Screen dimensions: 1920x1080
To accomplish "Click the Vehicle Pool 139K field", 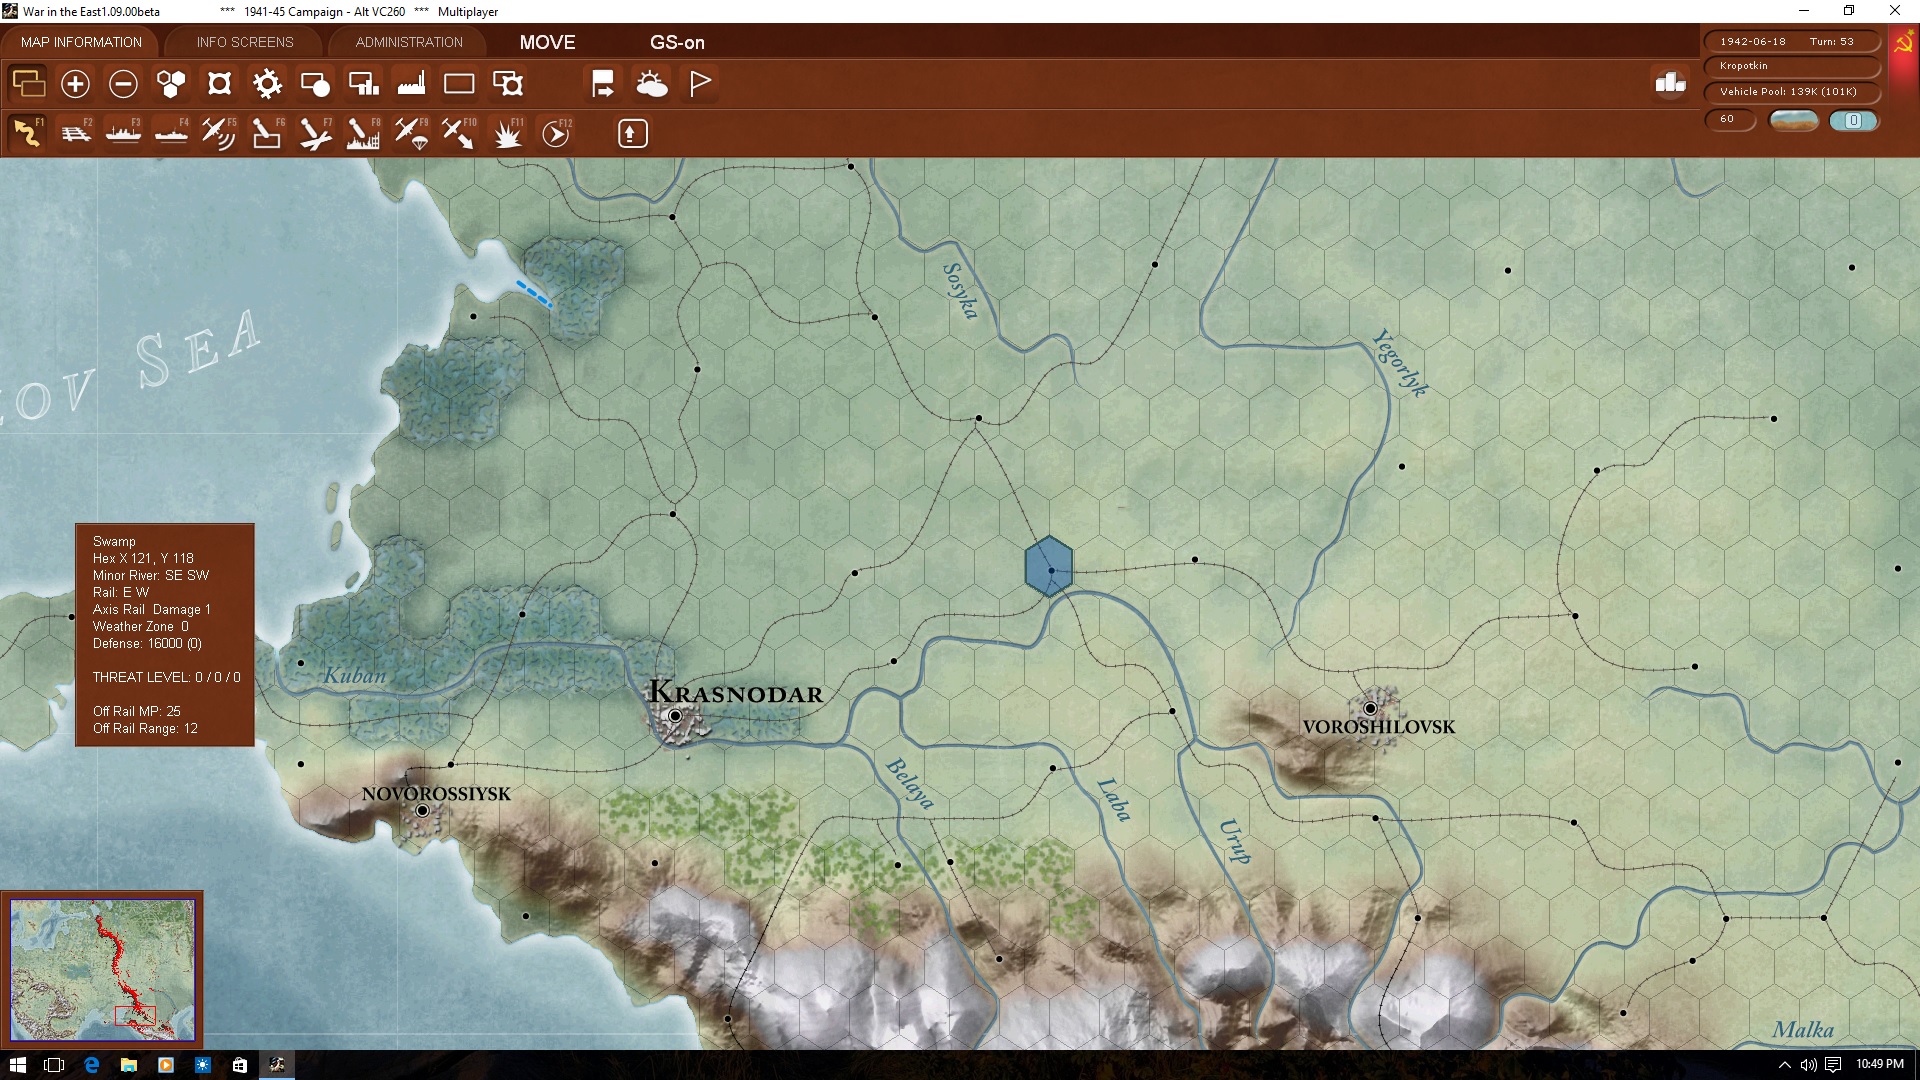I will point(1792,92).
